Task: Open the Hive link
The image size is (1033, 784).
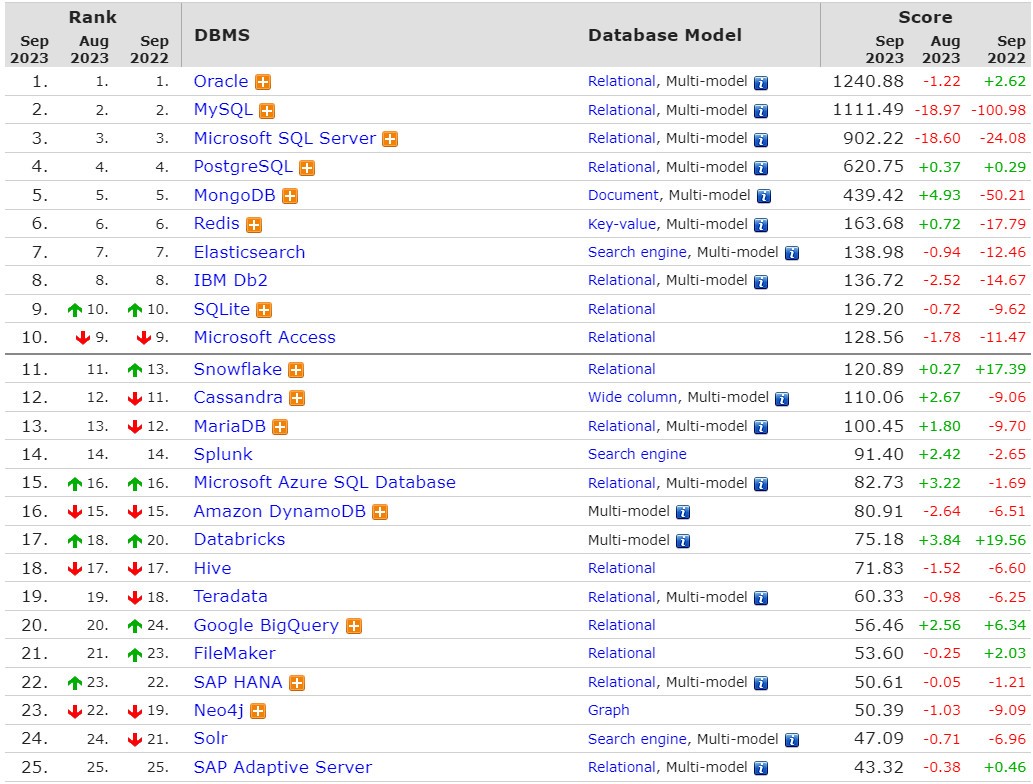Action: pos(212,569)
